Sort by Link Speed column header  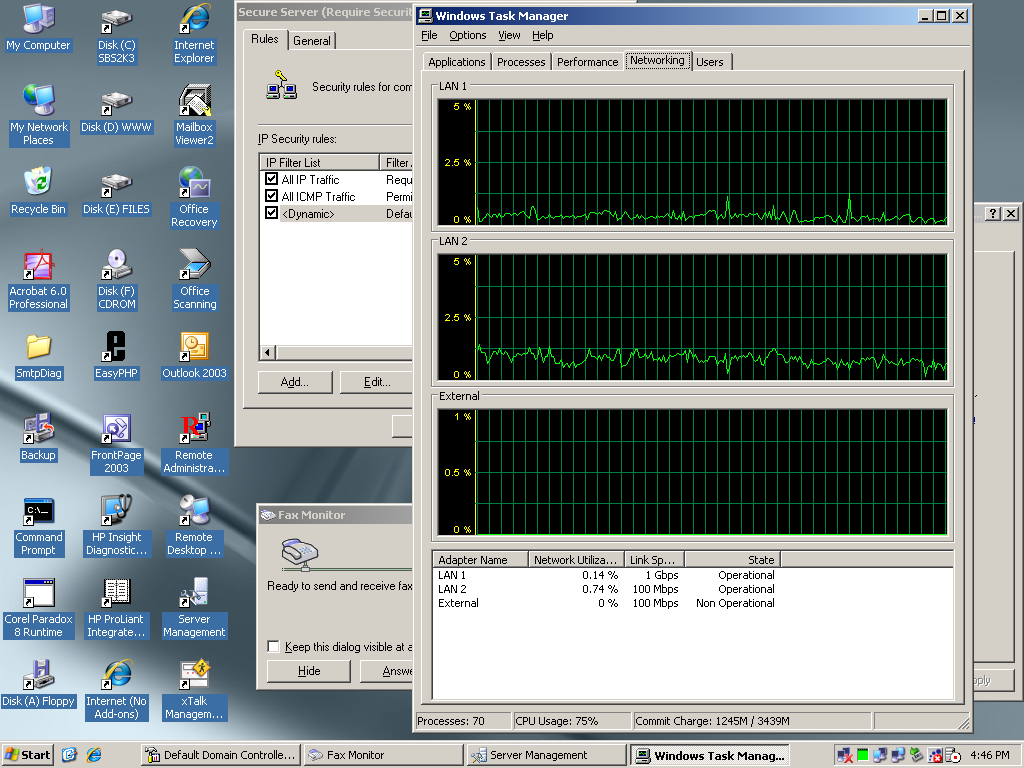[654, 560]
